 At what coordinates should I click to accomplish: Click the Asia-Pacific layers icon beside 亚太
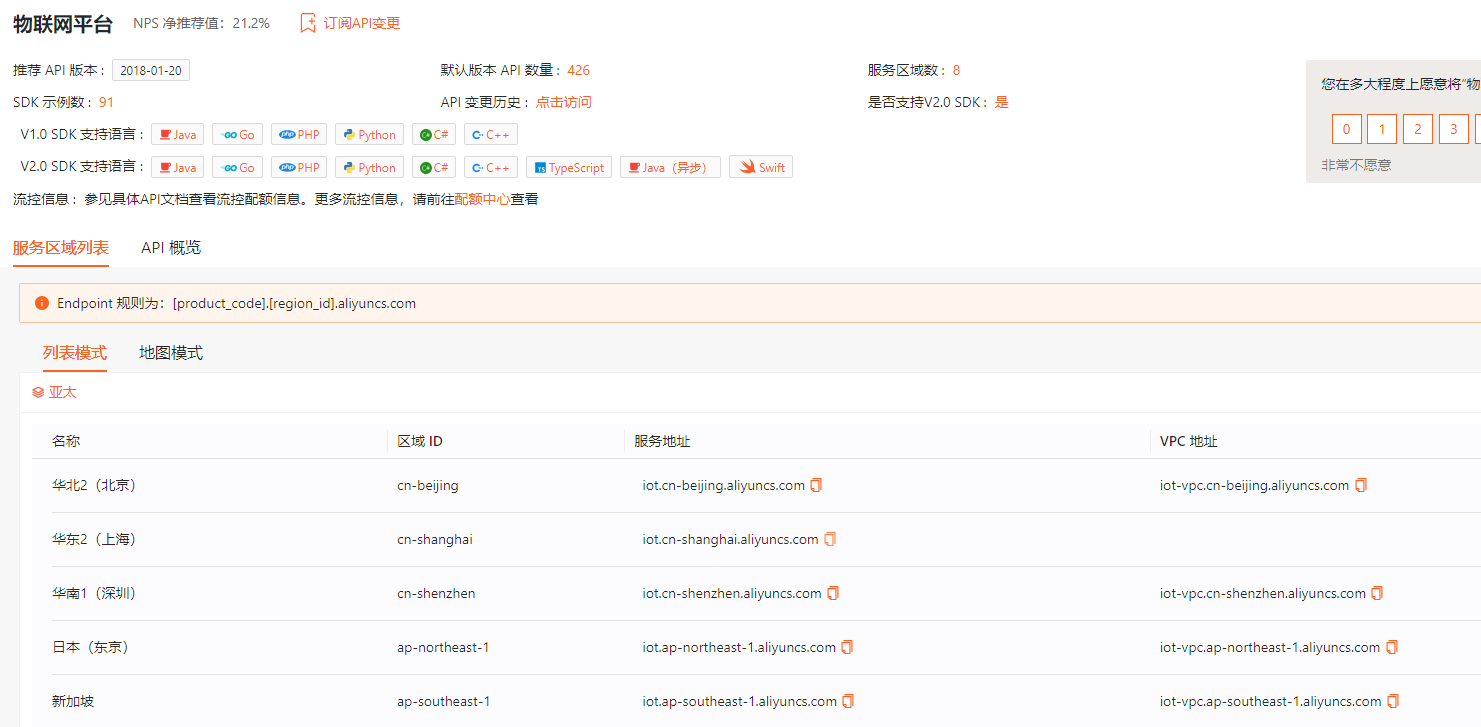pos(38,393)
